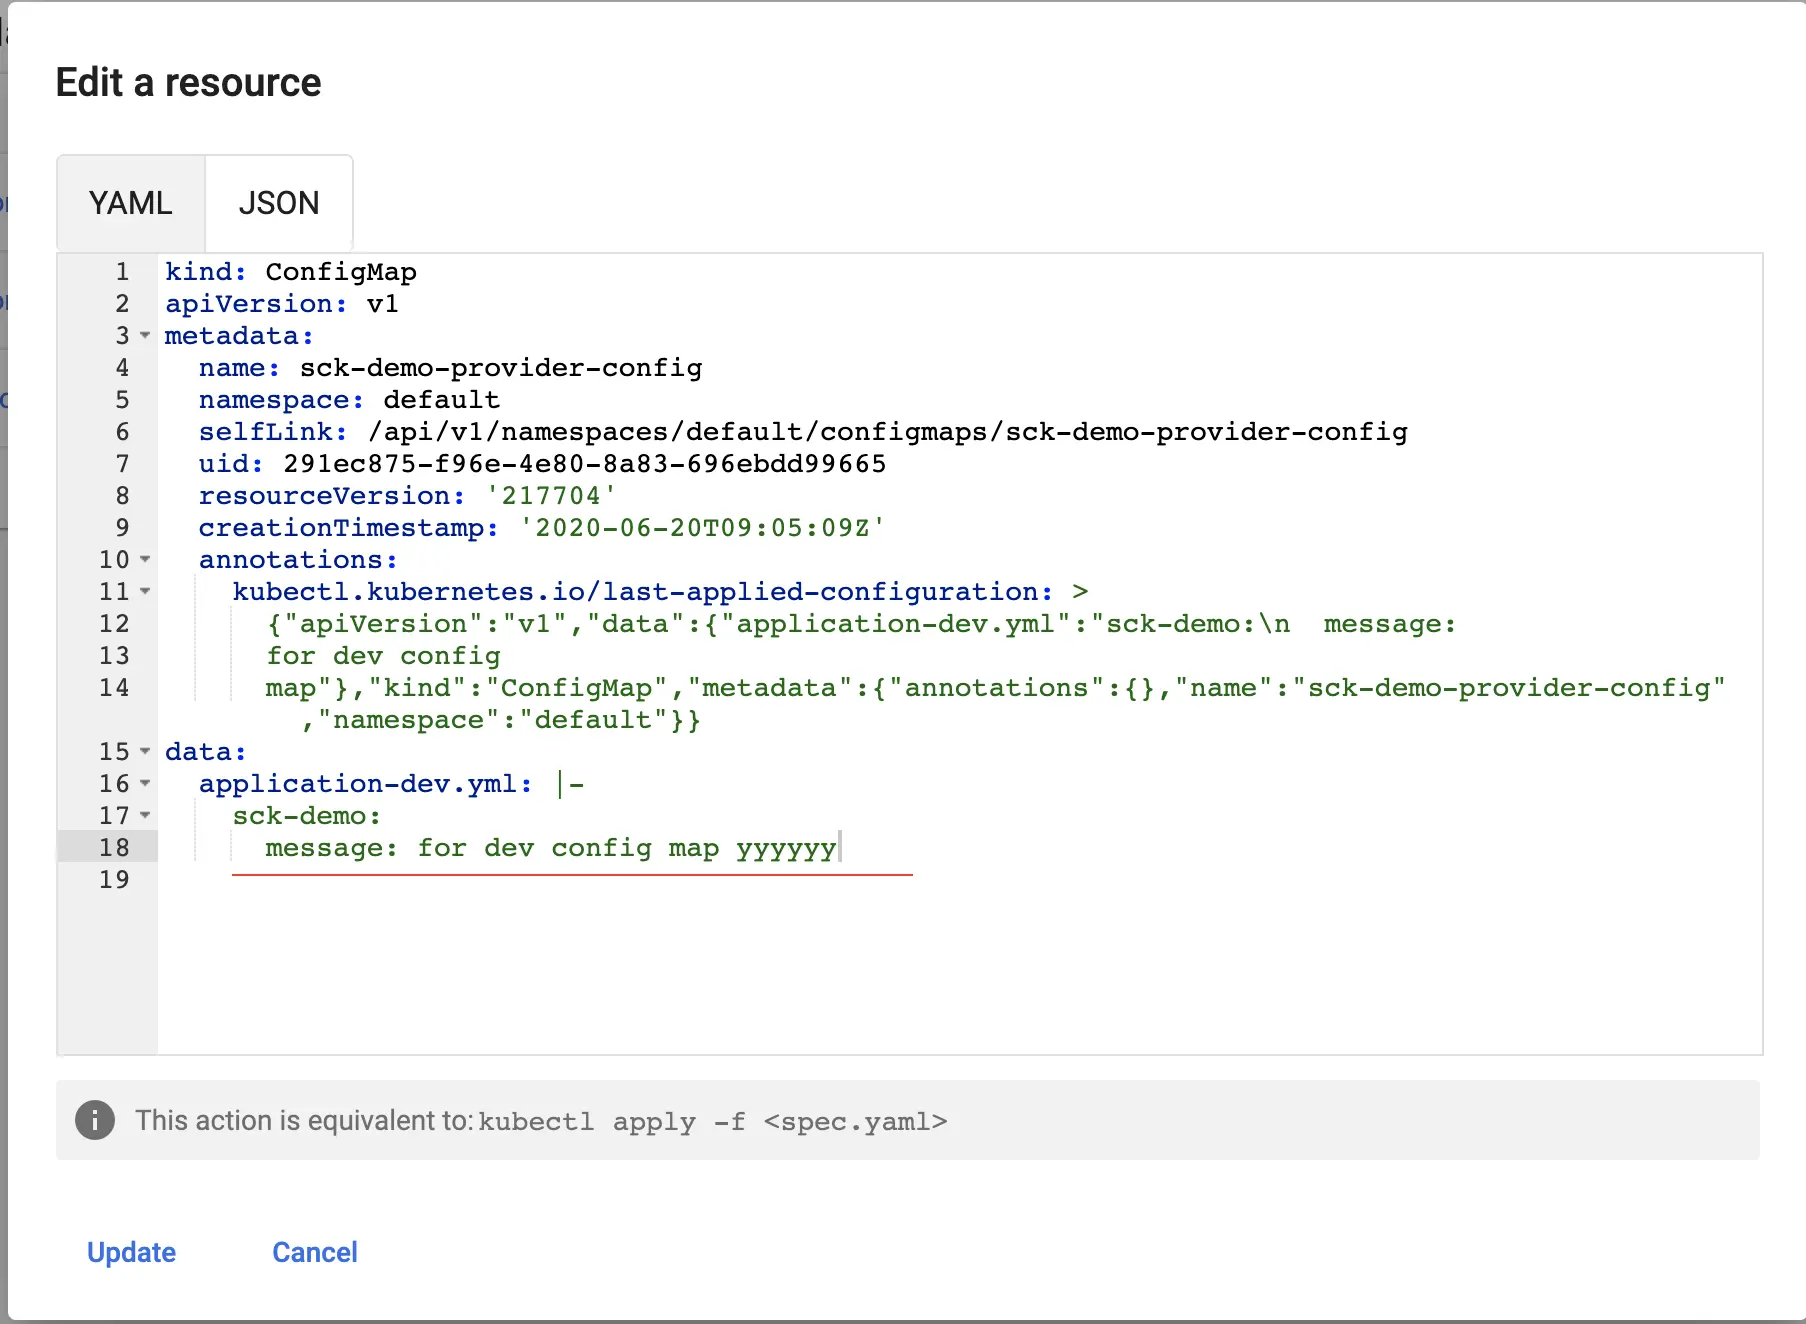1806x1324 pixels.
Task: Collapse the data section fold arrow
Action: click(x=145, y=752)
